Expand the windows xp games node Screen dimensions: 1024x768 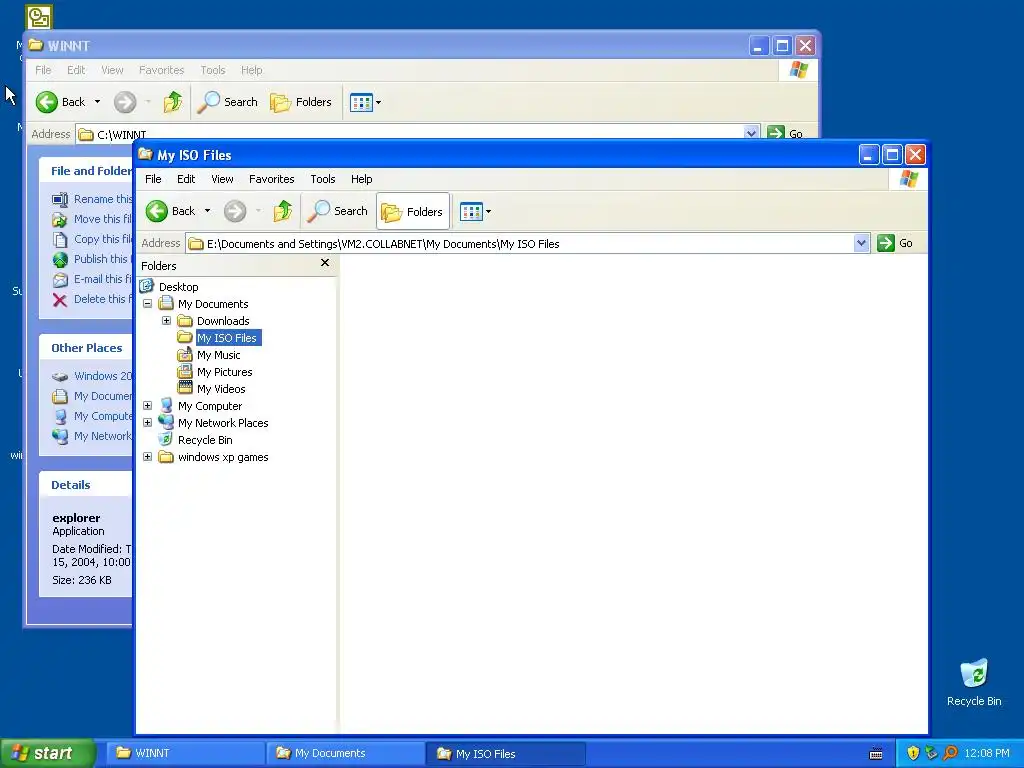148,456
